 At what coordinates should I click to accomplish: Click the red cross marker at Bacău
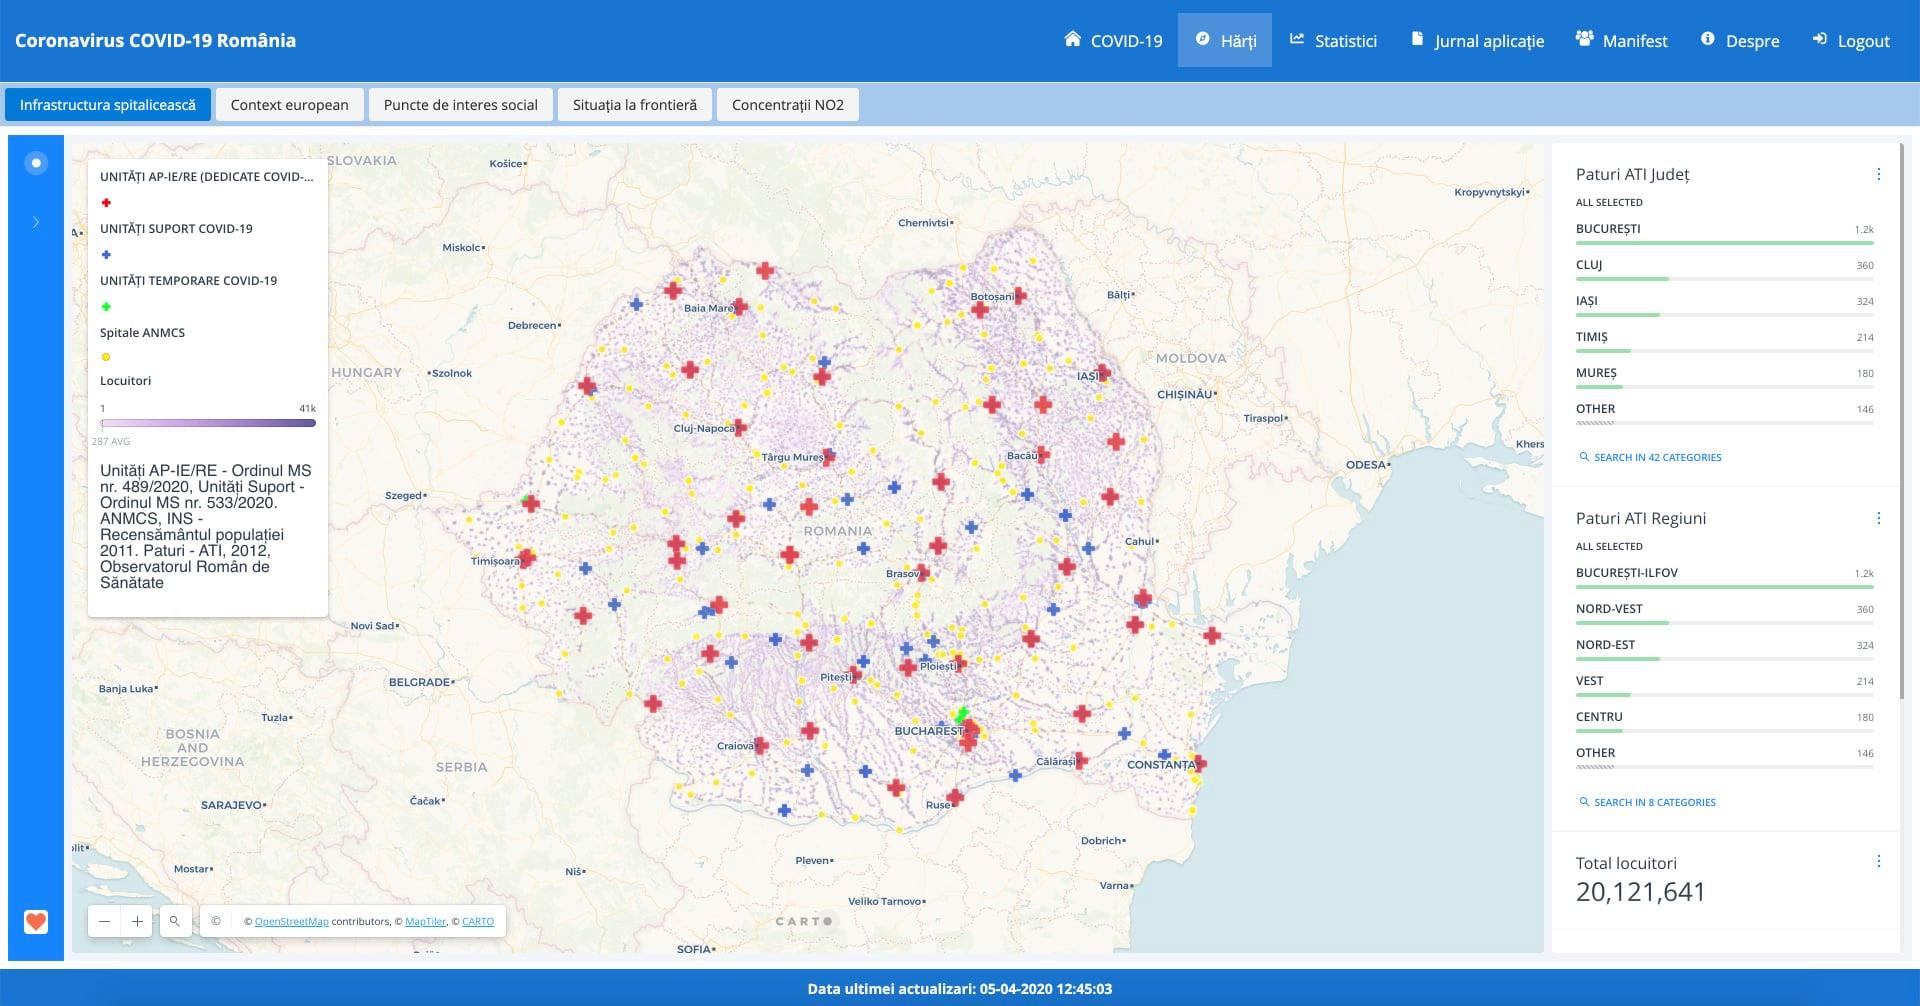(1042, 455)
